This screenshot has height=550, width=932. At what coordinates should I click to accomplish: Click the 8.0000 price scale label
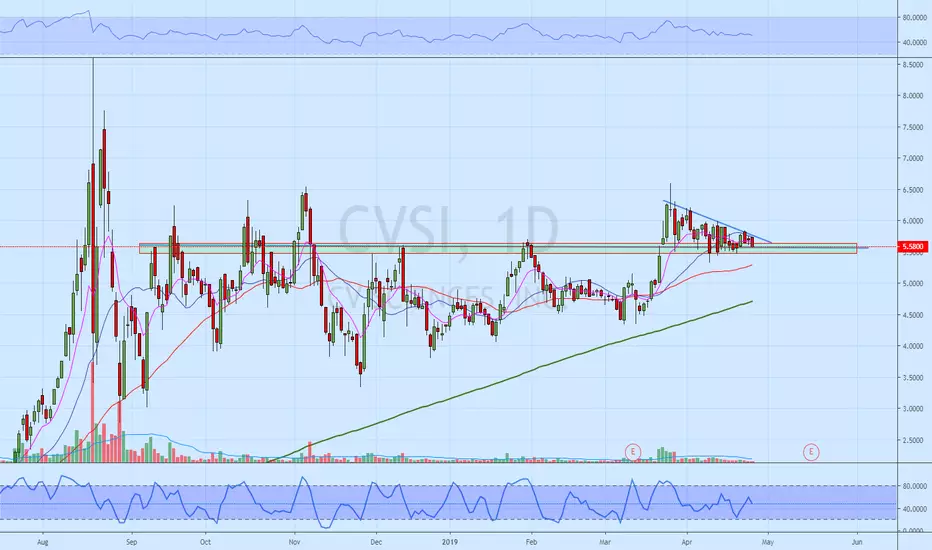pos(912,95)
